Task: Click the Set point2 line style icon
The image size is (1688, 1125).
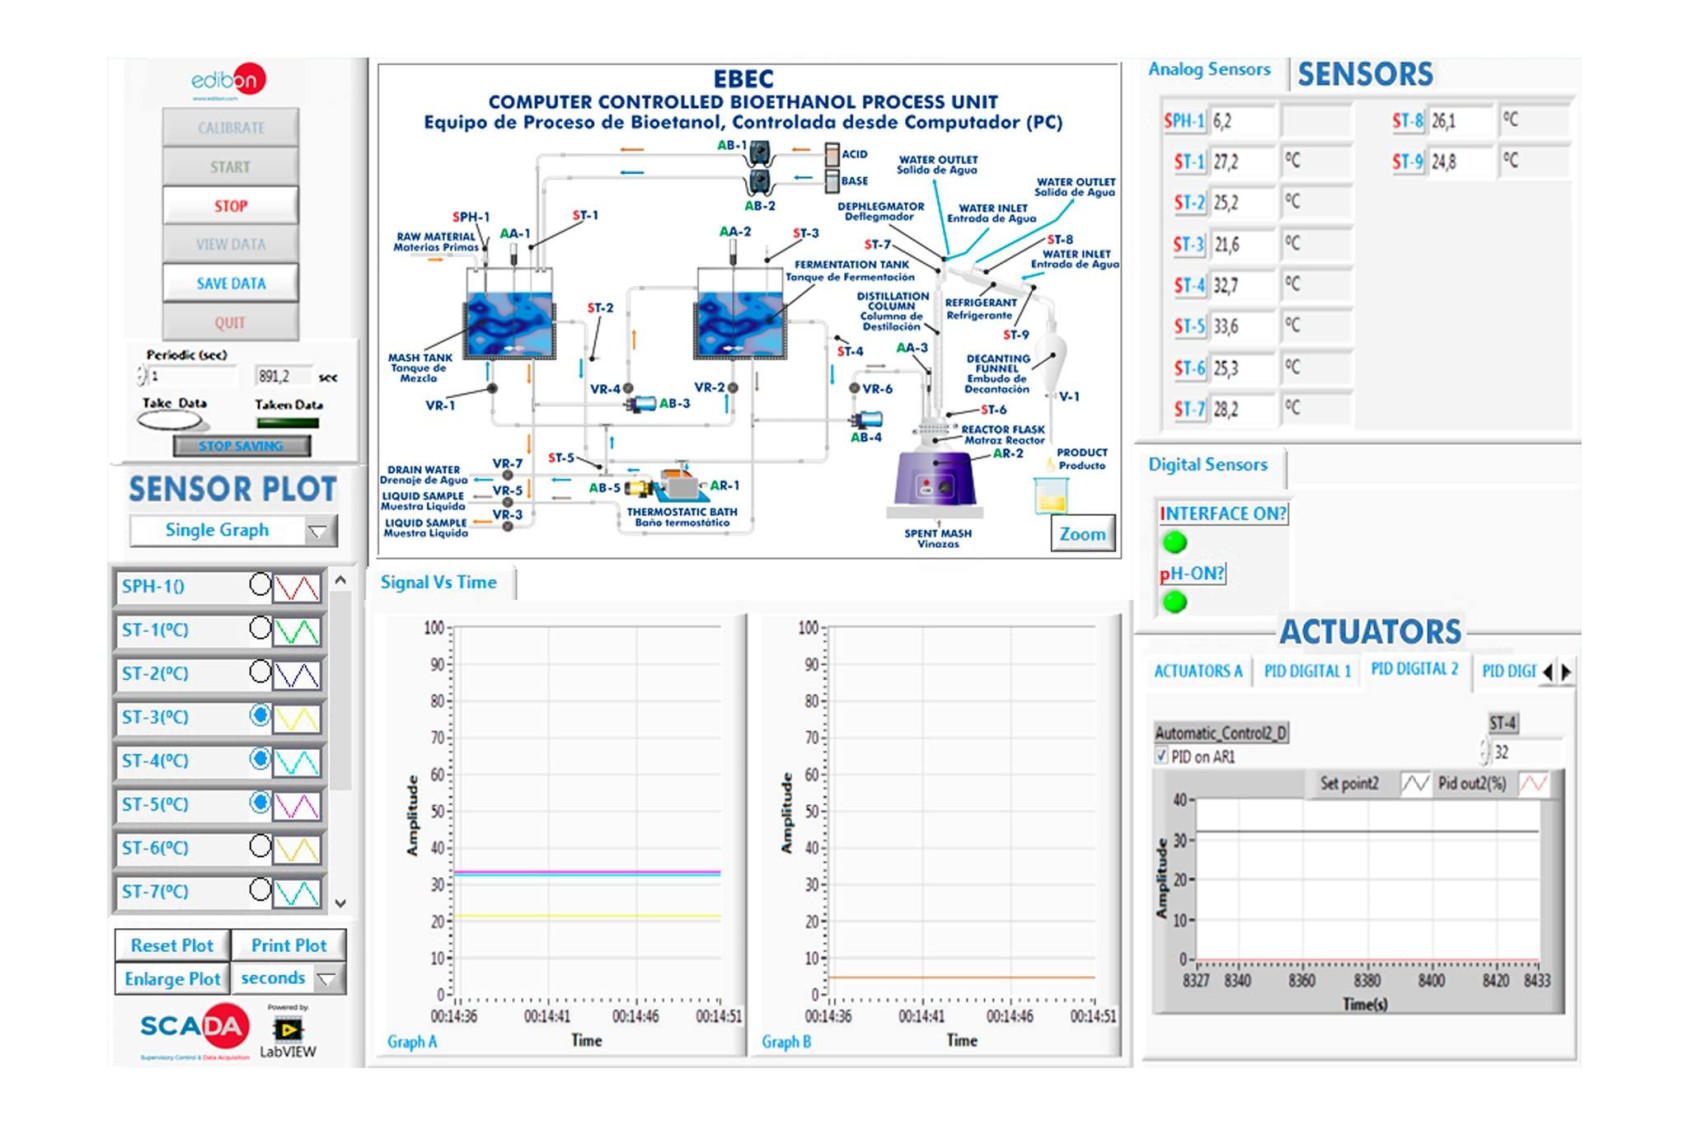Action: click(x=1414, y=783)
